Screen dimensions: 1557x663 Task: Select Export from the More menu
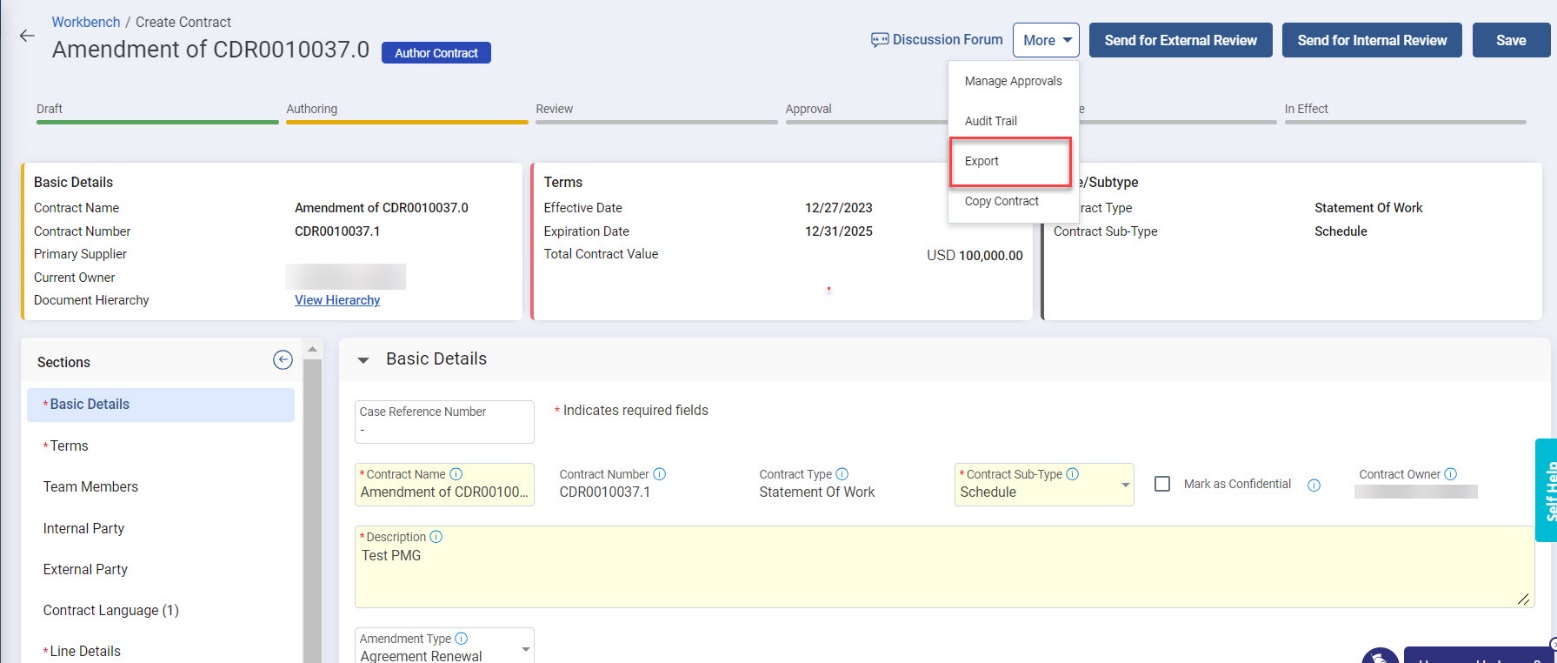pos(982,161)
